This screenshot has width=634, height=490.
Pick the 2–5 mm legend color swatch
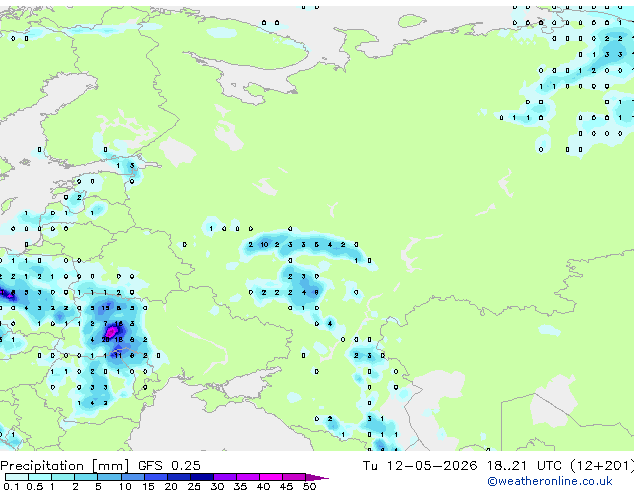coord(86,477)
